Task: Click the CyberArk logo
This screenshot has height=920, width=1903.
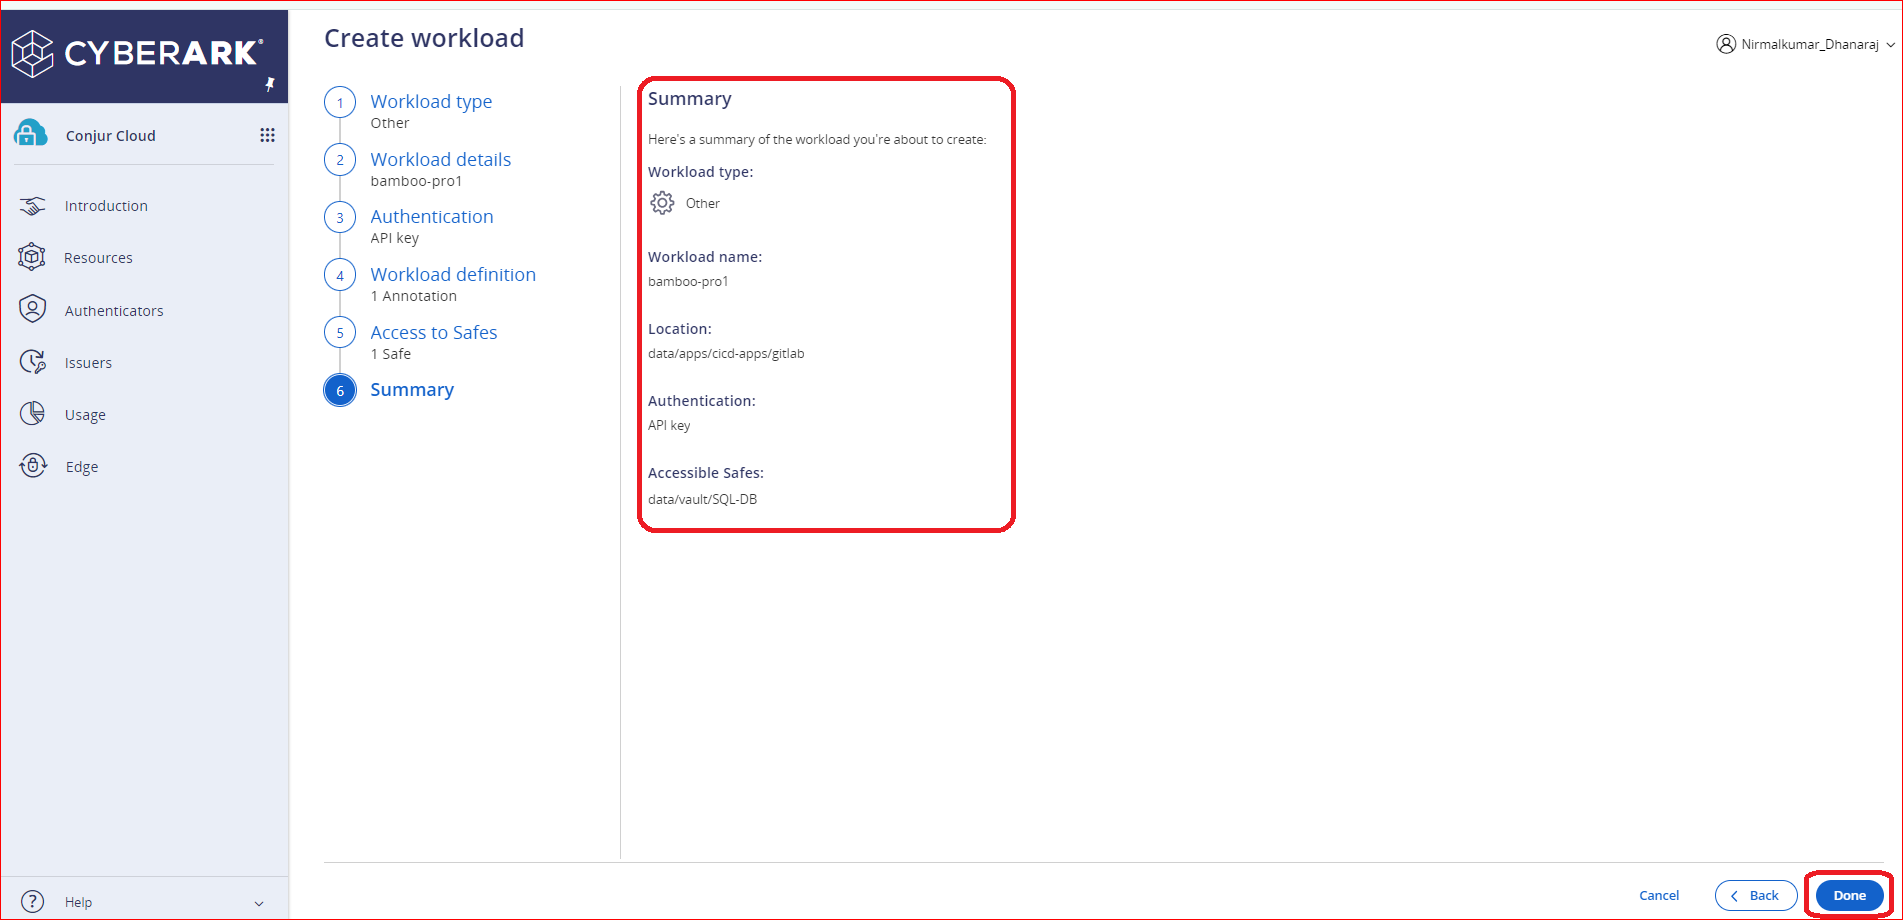Action: point(137,53)
